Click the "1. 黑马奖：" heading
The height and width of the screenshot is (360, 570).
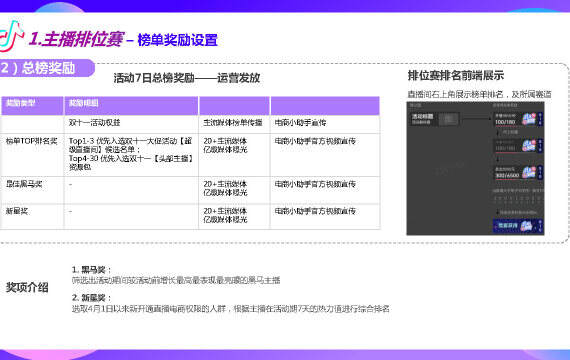92,269
